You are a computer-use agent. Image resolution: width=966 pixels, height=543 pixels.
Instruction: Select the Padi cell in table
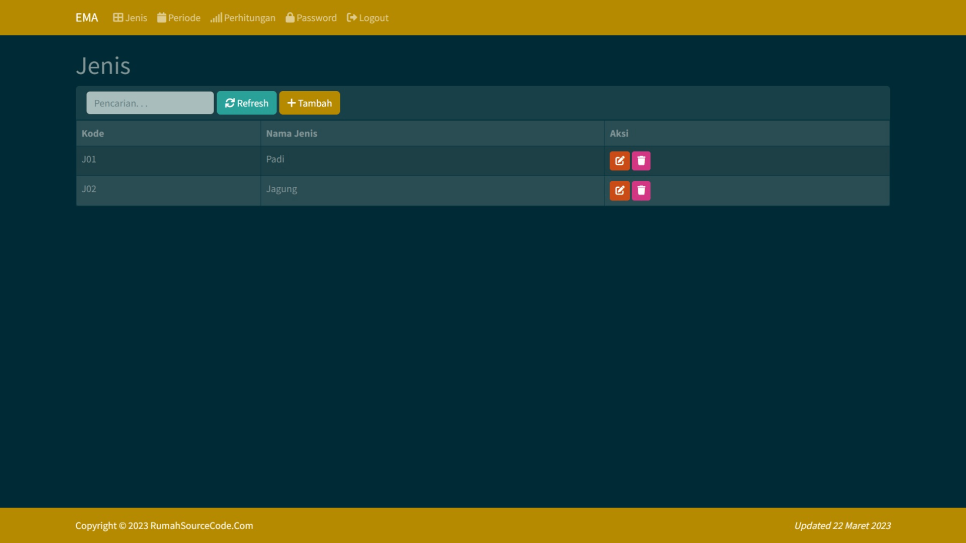pyautogui.click(x=276, y=159)
